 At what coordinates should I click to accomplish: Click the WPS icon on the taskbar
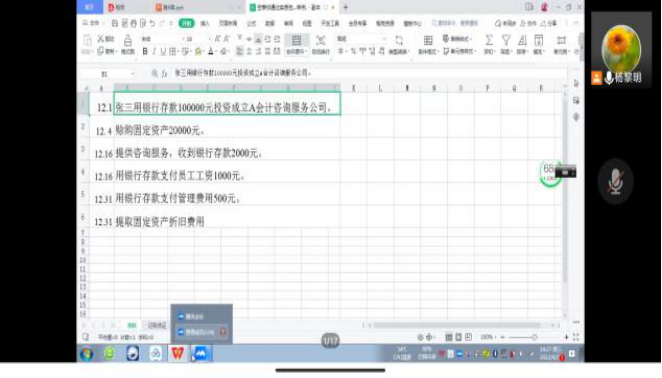177,353
